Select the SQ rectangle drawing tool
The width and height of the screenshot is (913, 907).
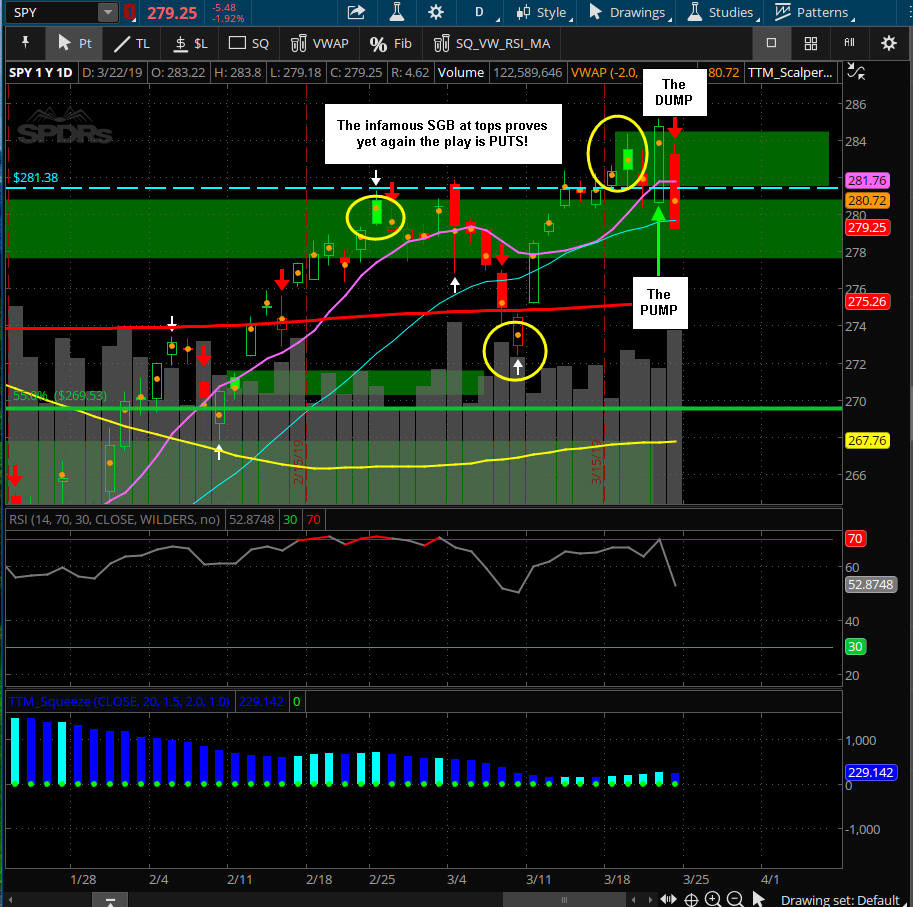coord(249,44)
